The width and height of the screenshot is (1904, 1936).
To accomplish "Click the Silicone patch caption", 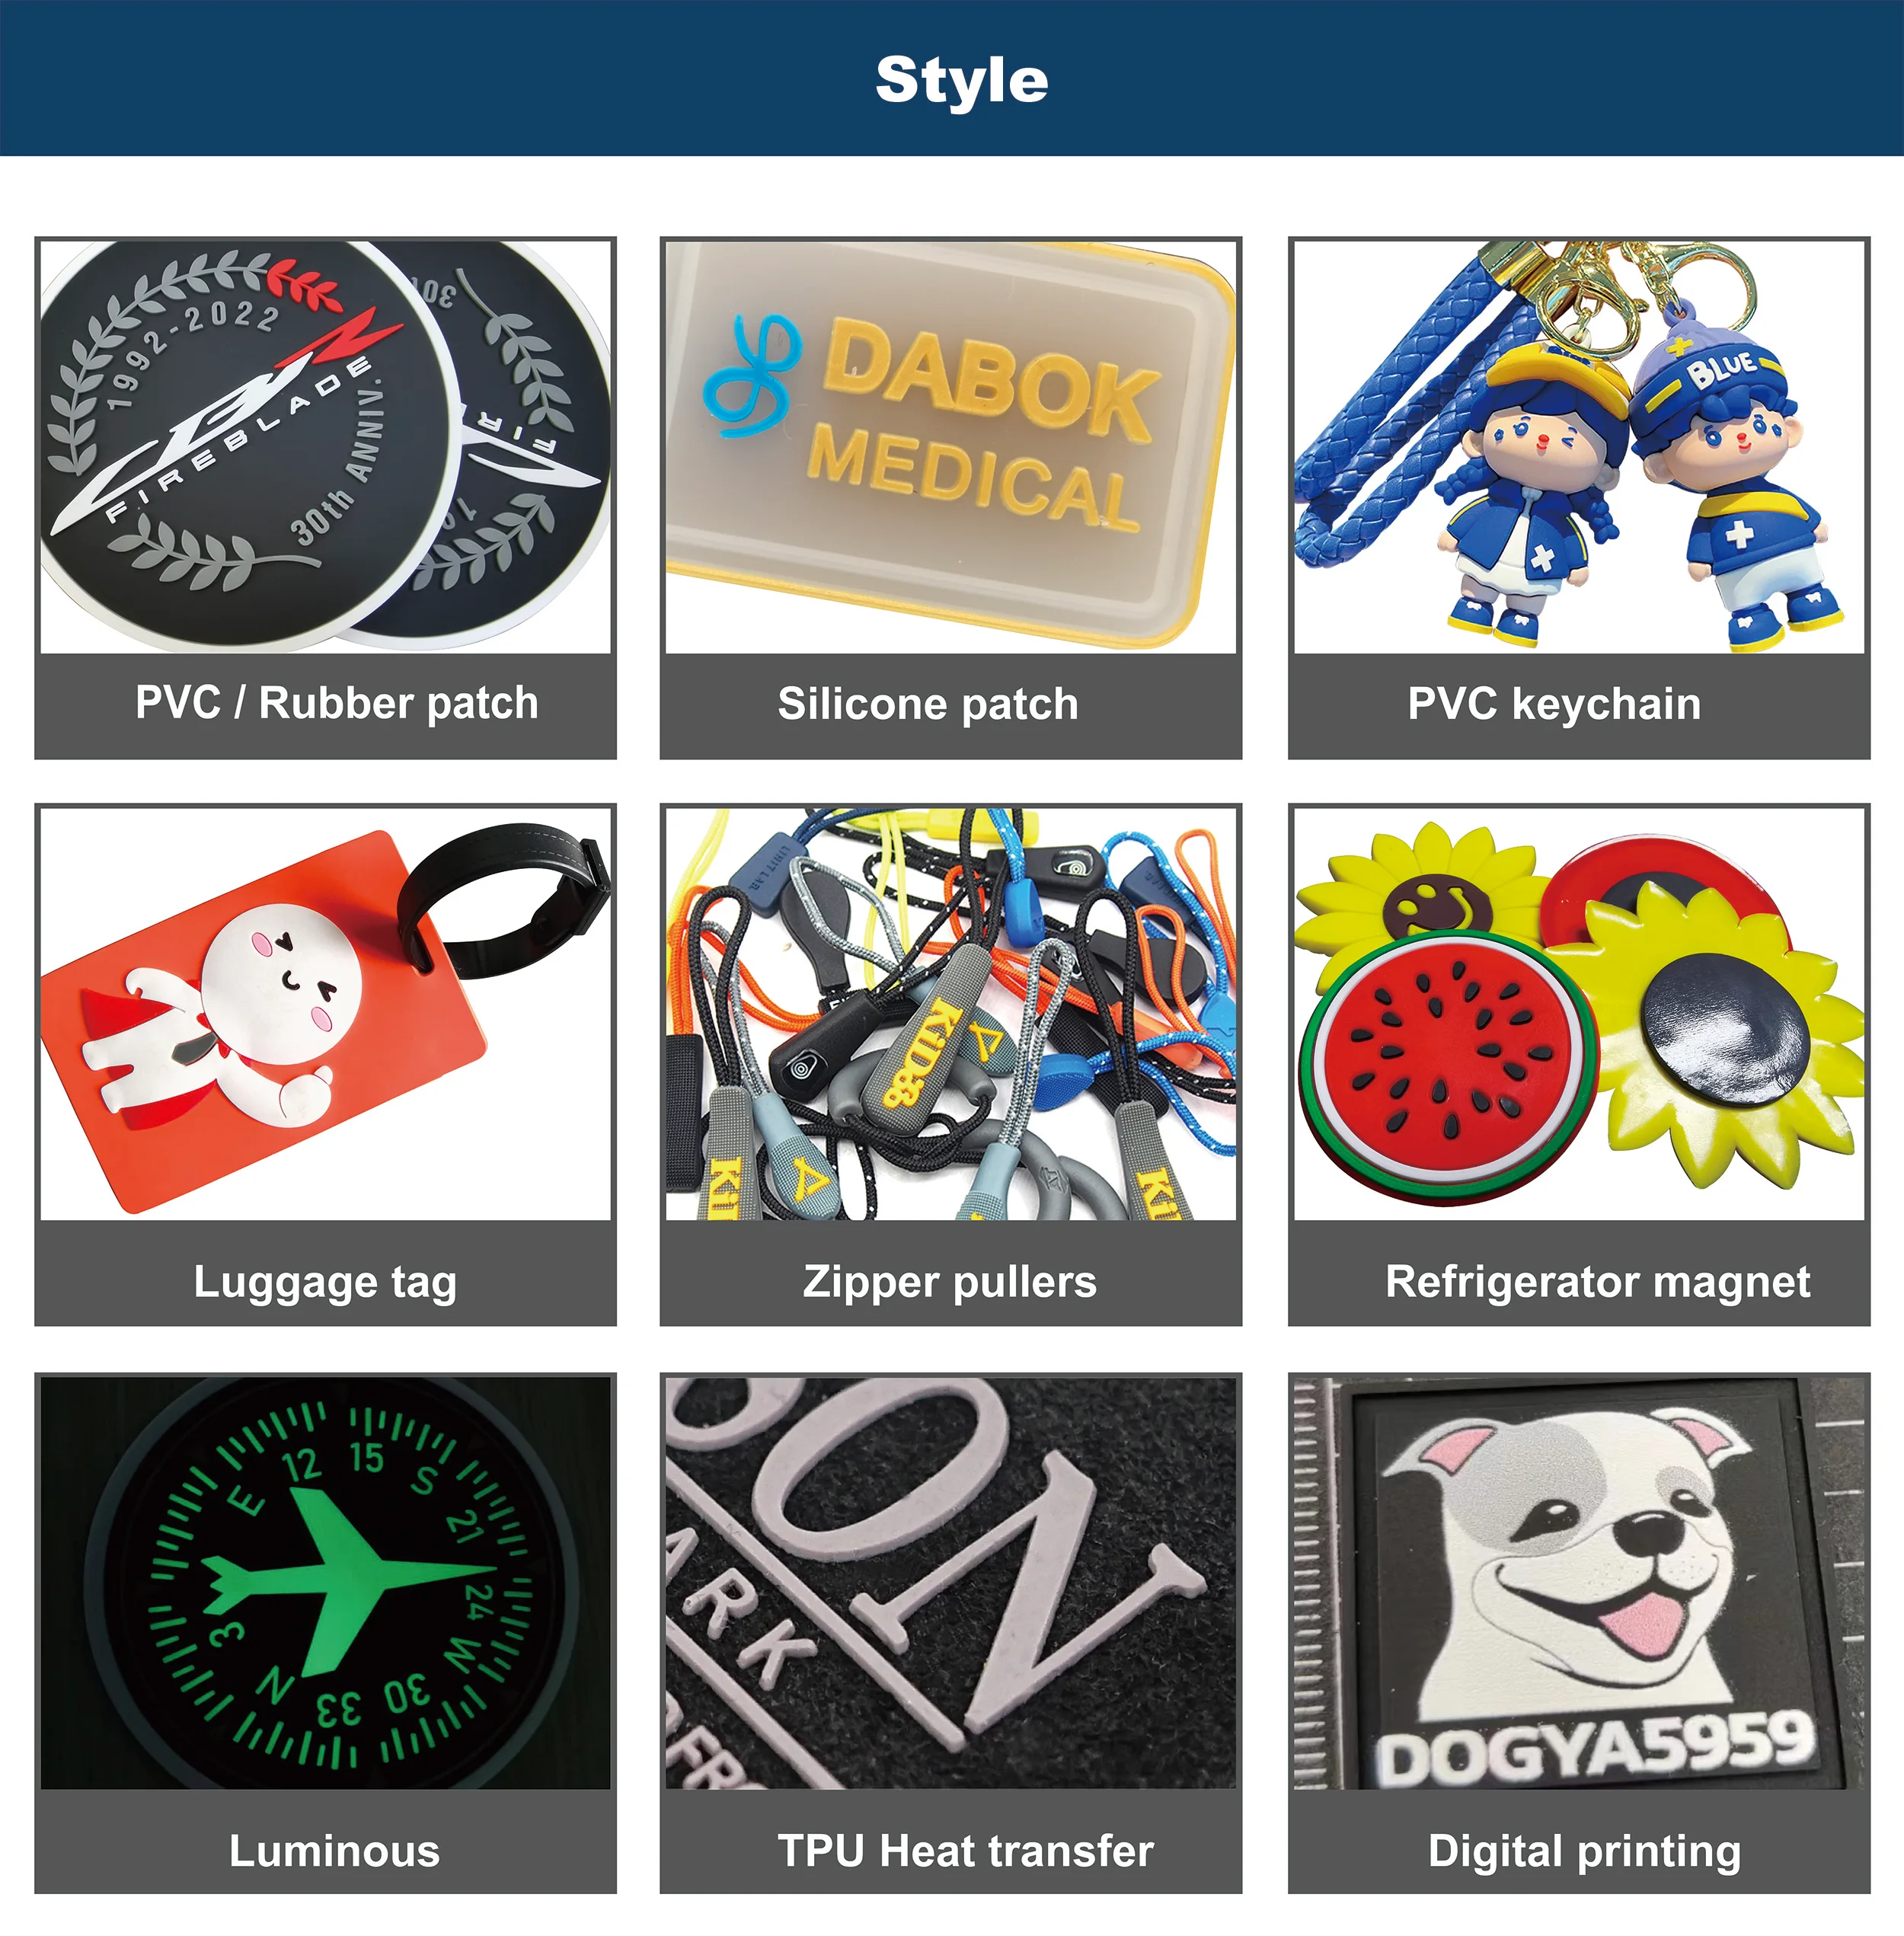I will [x=928, y=703].
